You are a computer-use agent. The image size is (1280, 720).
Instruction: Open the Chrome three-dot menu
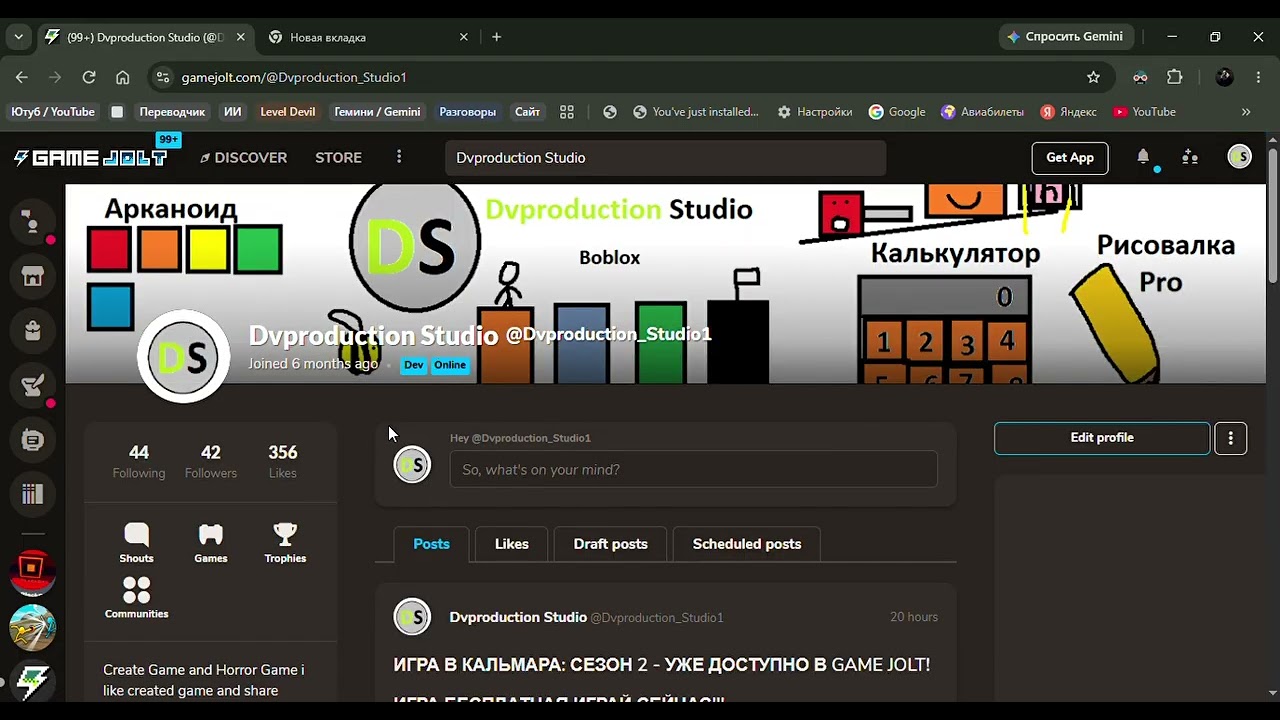click(x=1258, y=77)
